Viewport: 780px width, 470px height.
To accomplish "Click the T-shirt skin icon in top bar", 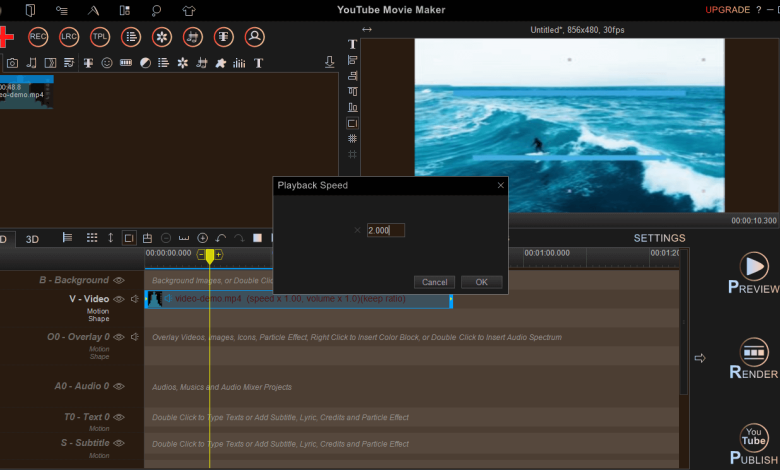I will [189, 10].
